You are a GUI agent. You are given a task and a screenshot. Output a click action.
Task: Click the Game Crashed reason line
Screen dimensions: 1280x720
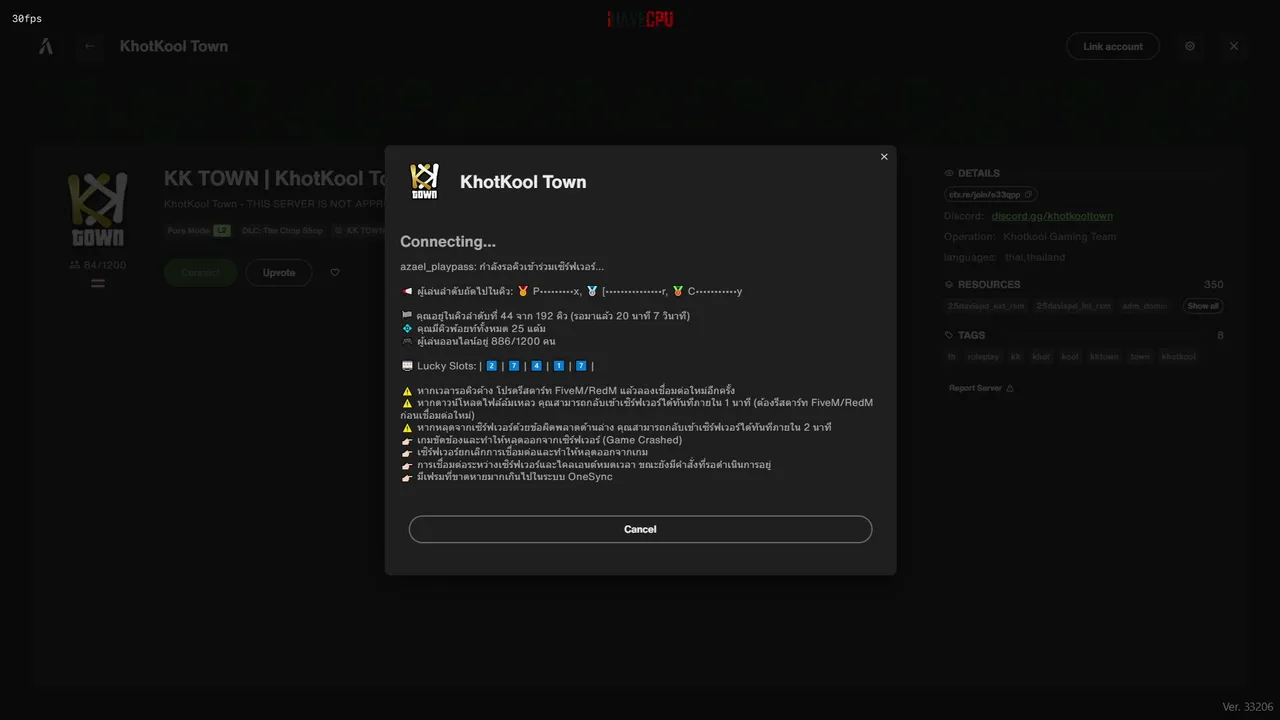[541, 440]
